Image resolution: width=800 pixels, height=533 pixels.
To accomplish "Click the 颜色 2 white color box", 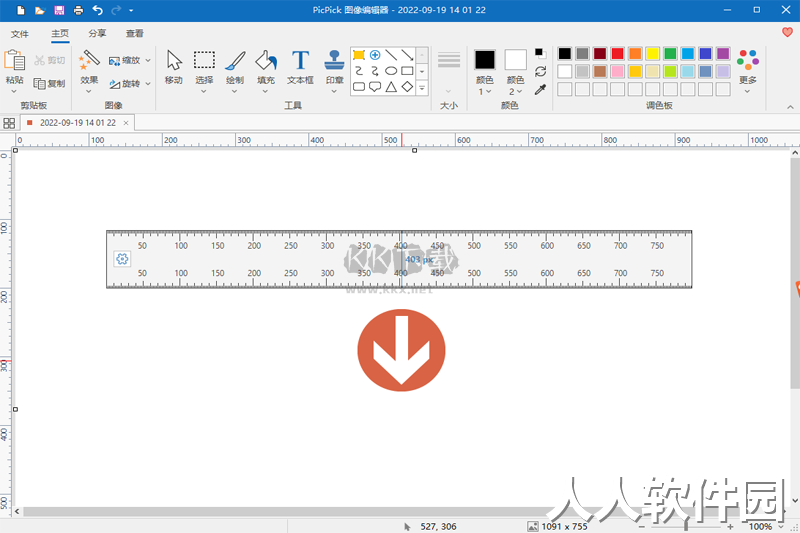I will (x=515, y=60).
